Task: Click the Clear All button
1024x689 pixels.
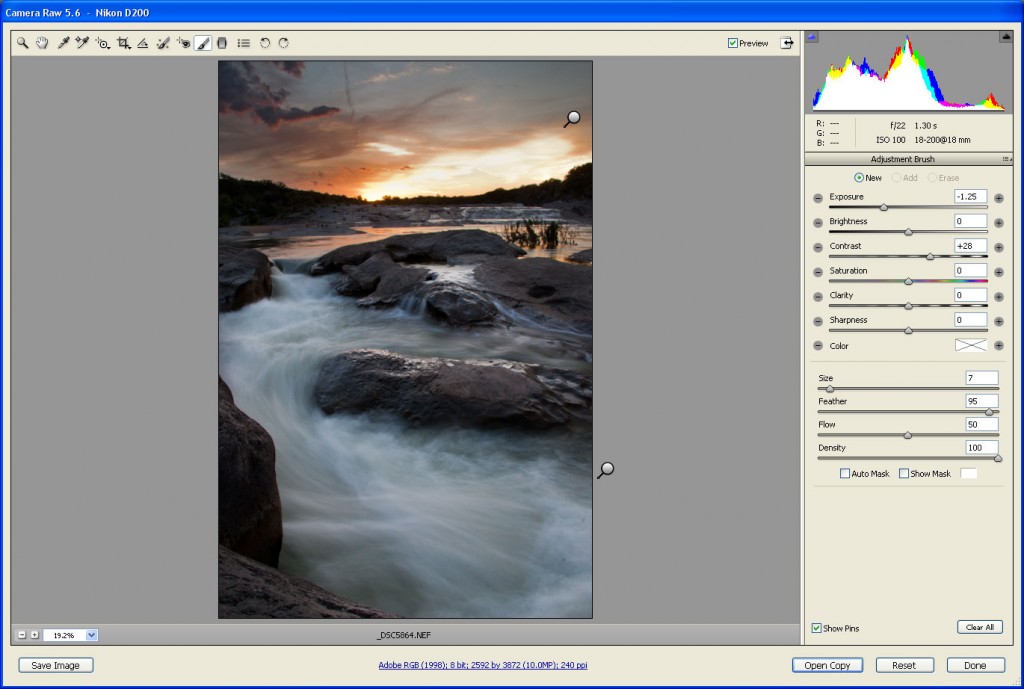Action: [x=979, y=627]
